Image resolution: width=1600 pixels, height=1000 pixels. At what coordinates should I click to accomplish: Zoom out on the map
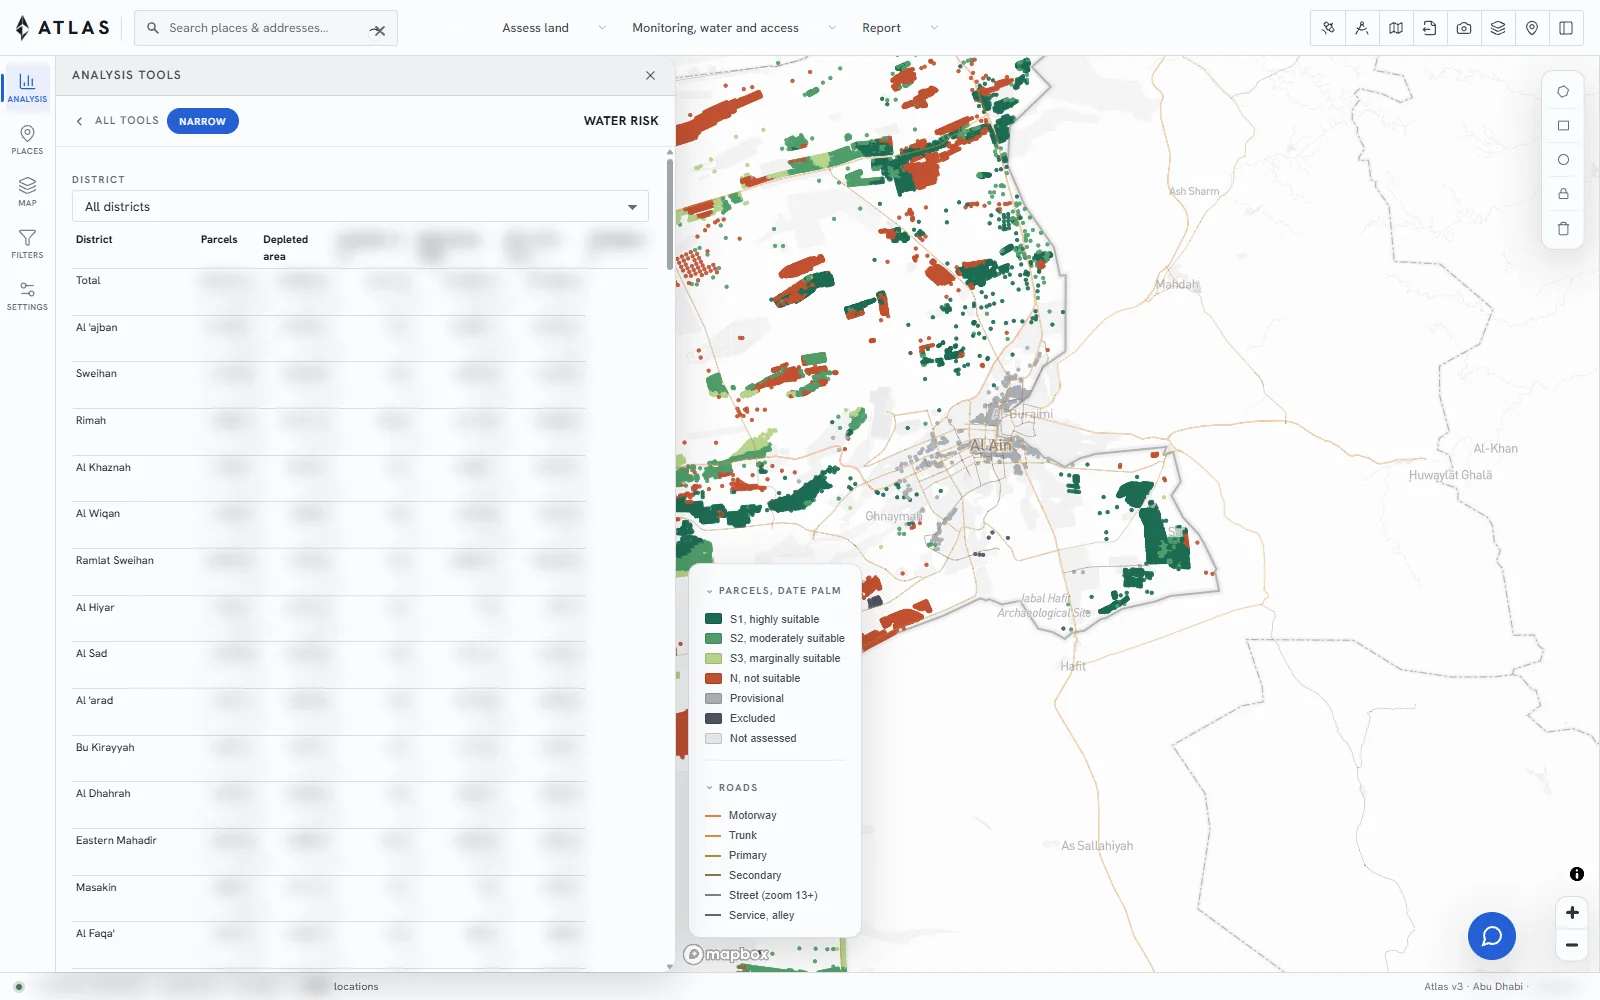click(x=1572, y=945)
